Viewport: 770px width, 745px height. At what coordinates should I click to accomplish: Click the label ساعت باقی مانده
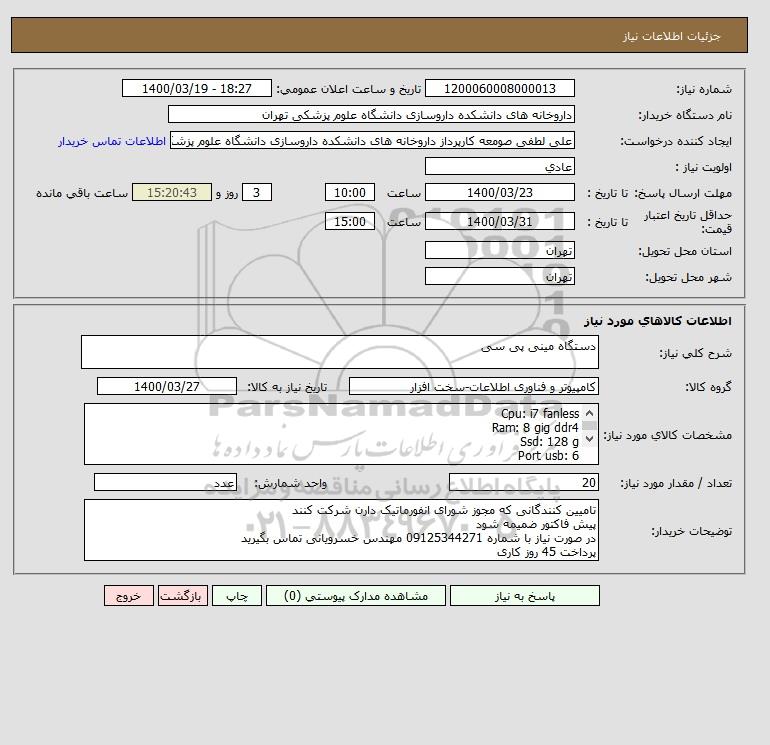(82, 193)
